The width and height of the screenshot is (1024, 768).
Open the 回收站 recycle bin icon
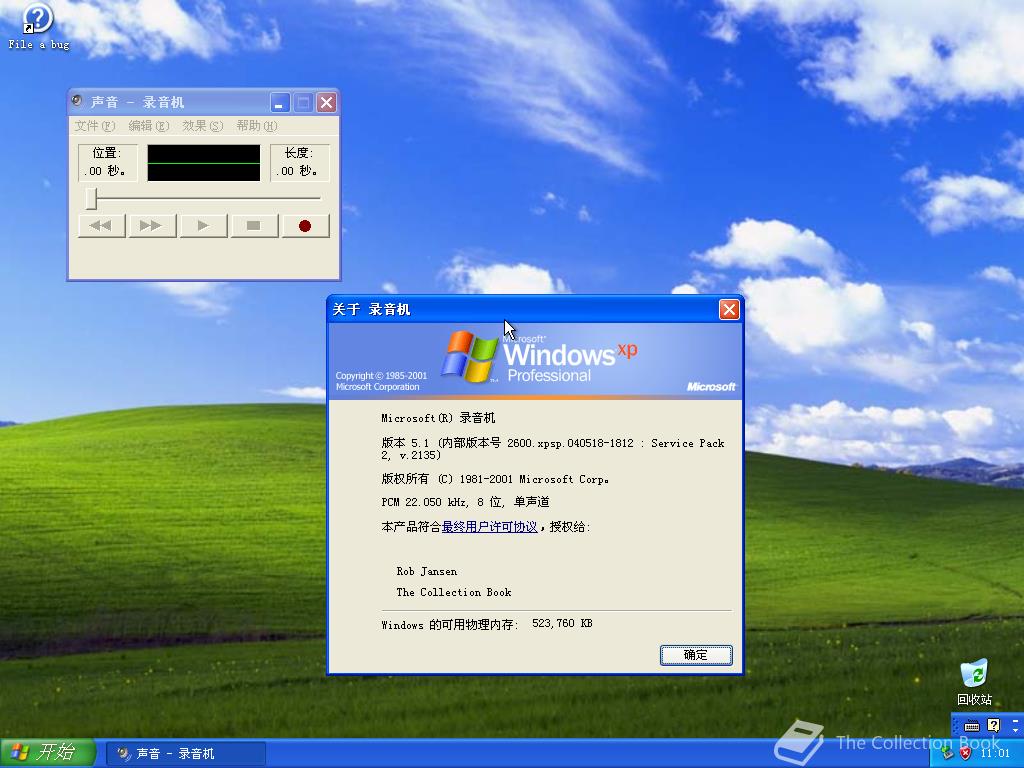click(x=974, y=682)
